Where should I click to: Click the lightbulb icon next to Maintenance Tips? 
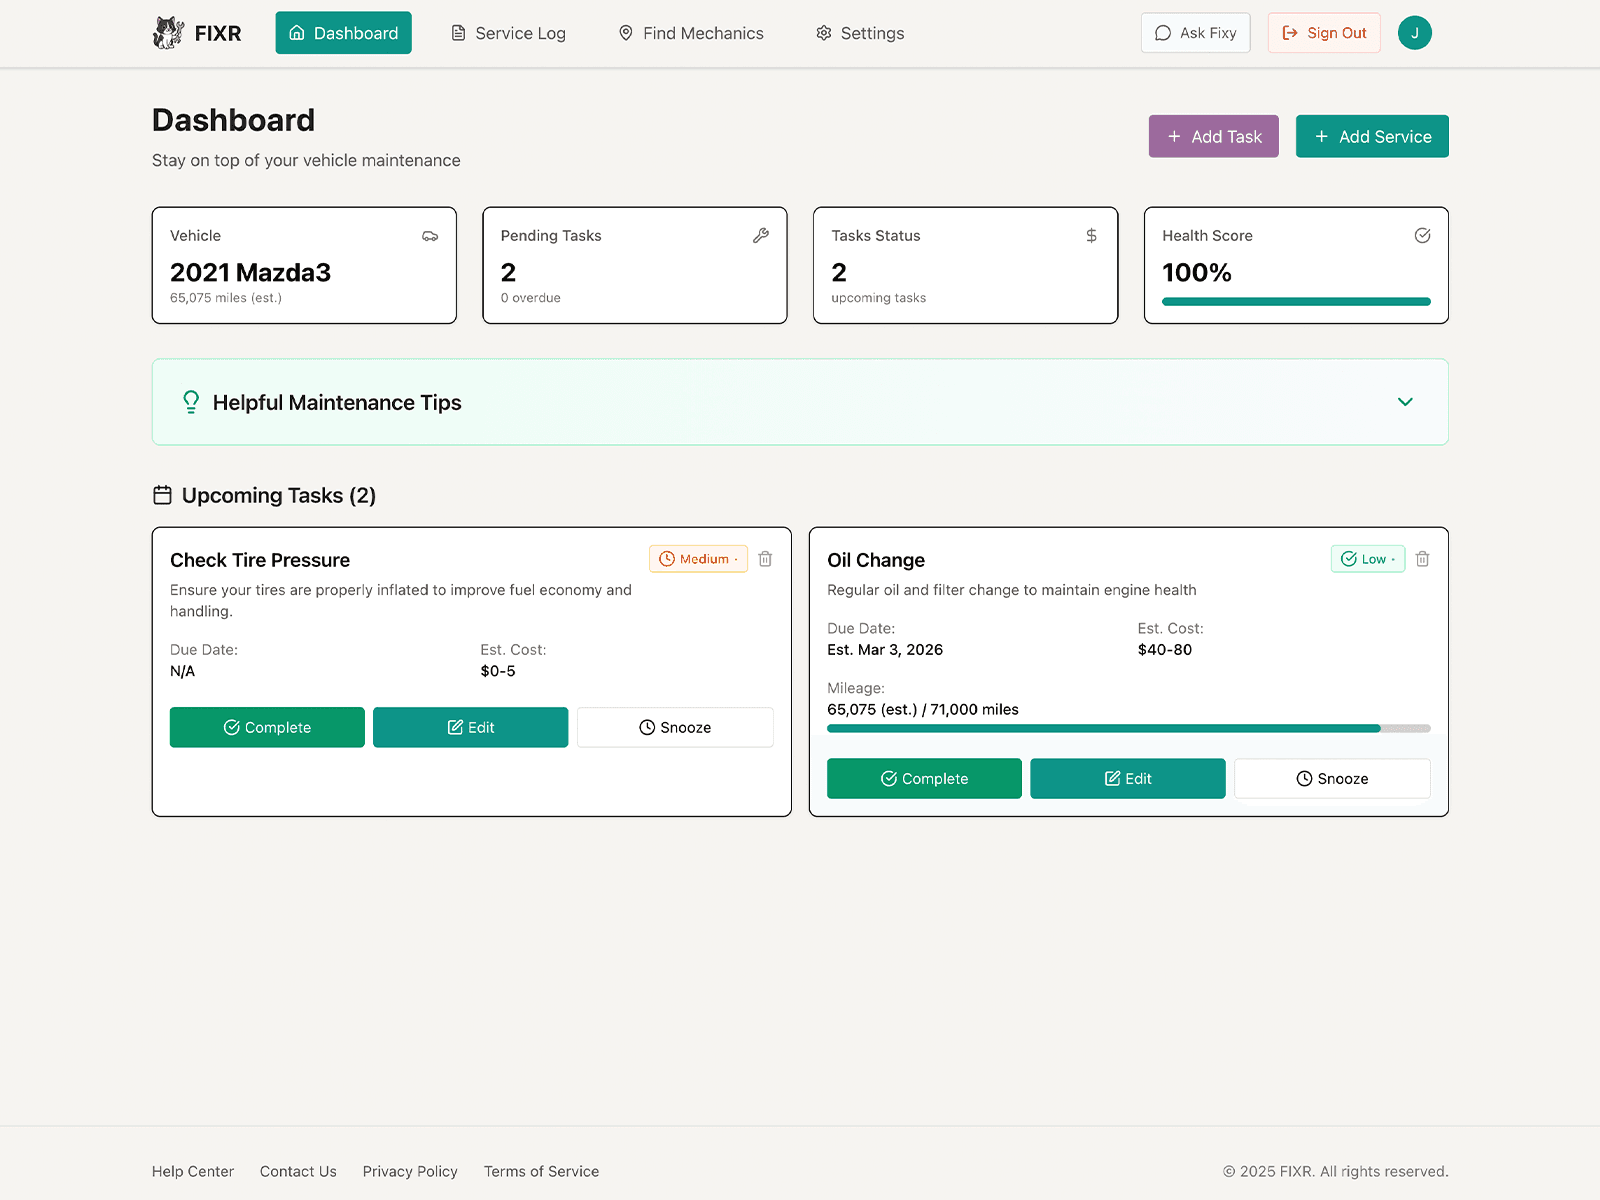(191, 401)
